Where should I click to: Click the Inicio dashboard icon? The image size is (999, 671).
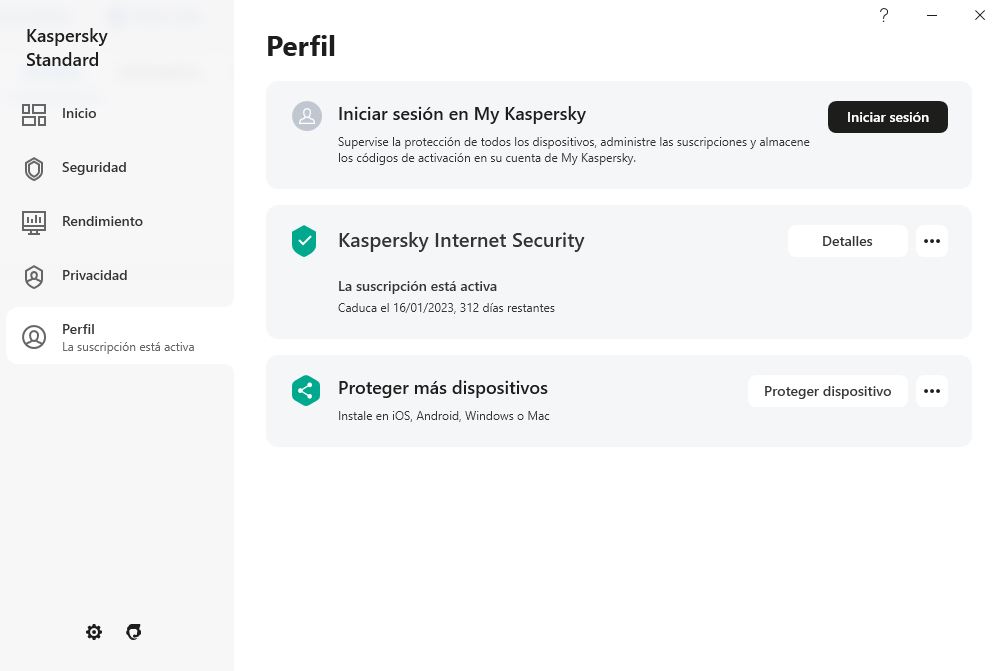34,114
